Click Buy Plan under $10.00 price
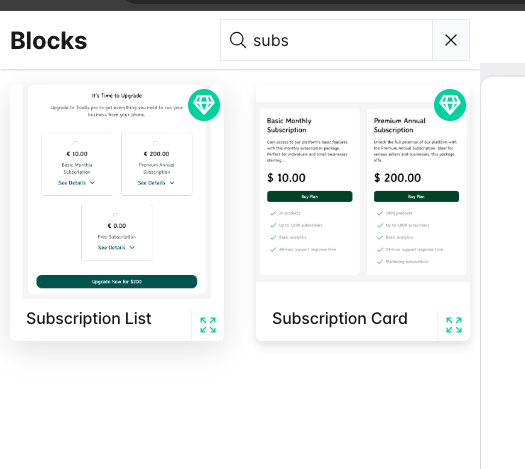Image resolution: width=525 pixels, height=469 pixels. coord(309,197)
